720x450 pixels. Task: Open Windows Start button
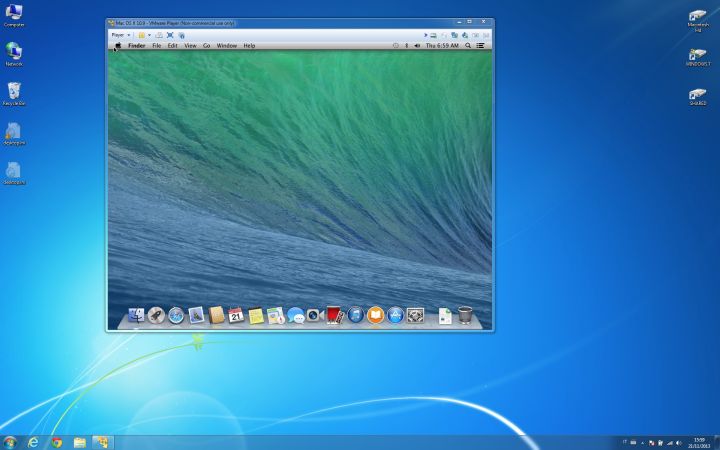pos(10,443)
